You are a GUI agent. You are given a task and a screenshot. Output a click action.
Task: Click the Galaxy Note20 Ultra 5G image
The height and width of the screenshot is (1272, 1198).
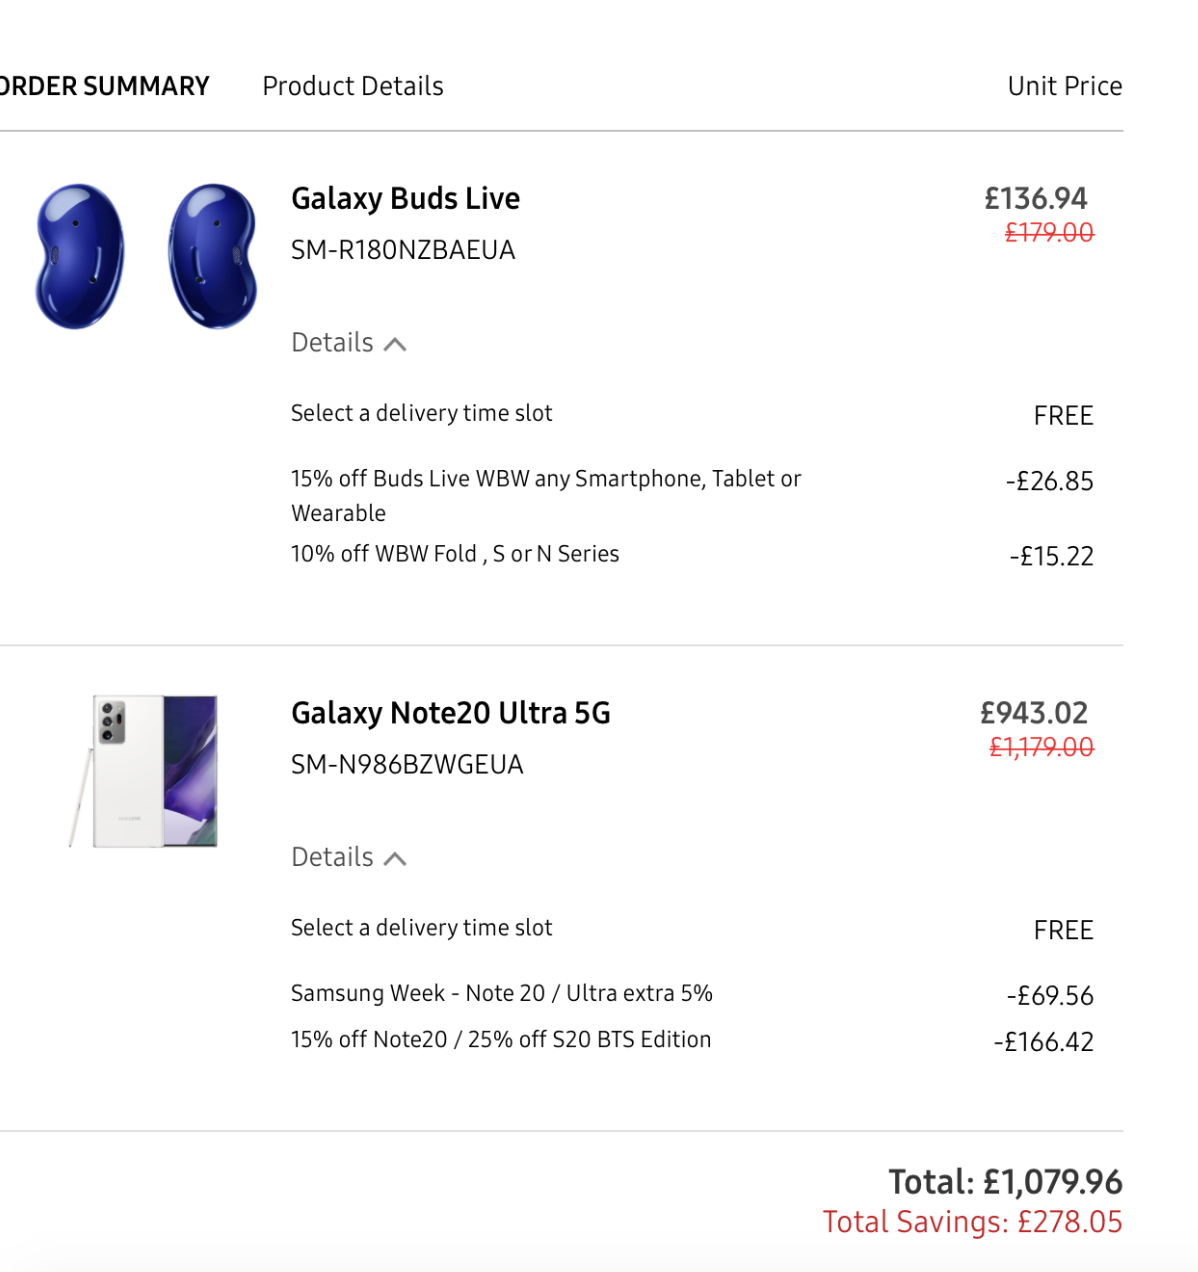coord(146,771)
